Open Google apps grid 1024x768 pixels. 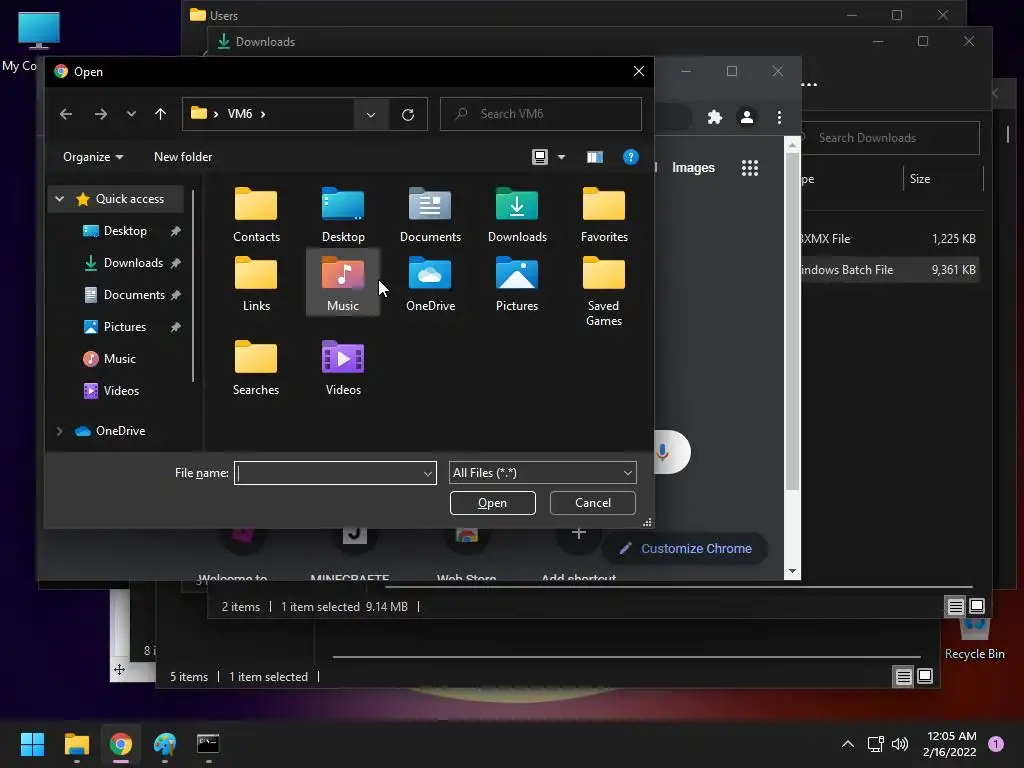pyautogui.click(x=750, y=168)
